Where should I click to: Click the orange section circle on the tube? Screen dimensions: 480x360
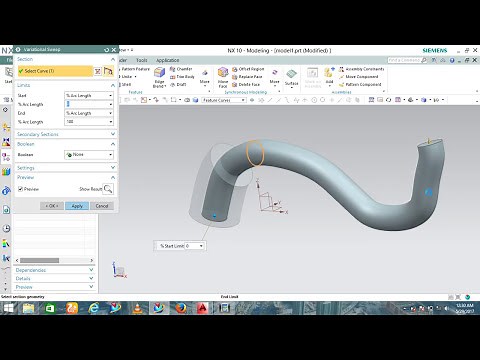click(255, 153)
